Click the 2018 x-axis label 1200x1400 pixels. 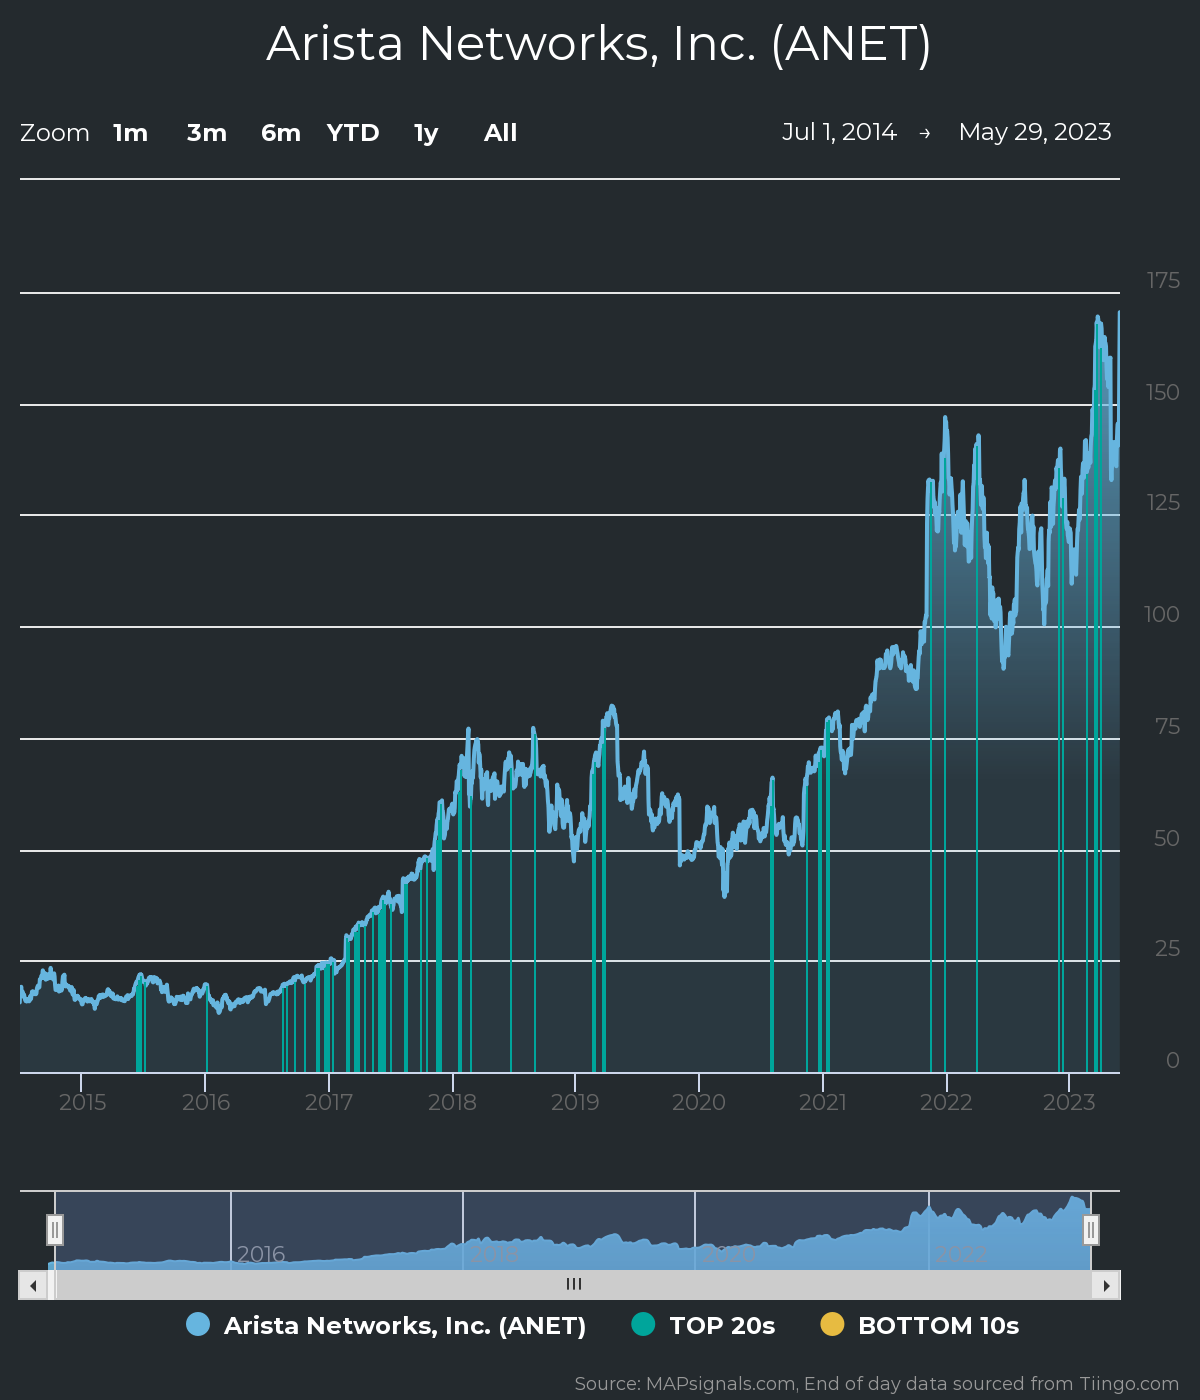pos(452,1102)
